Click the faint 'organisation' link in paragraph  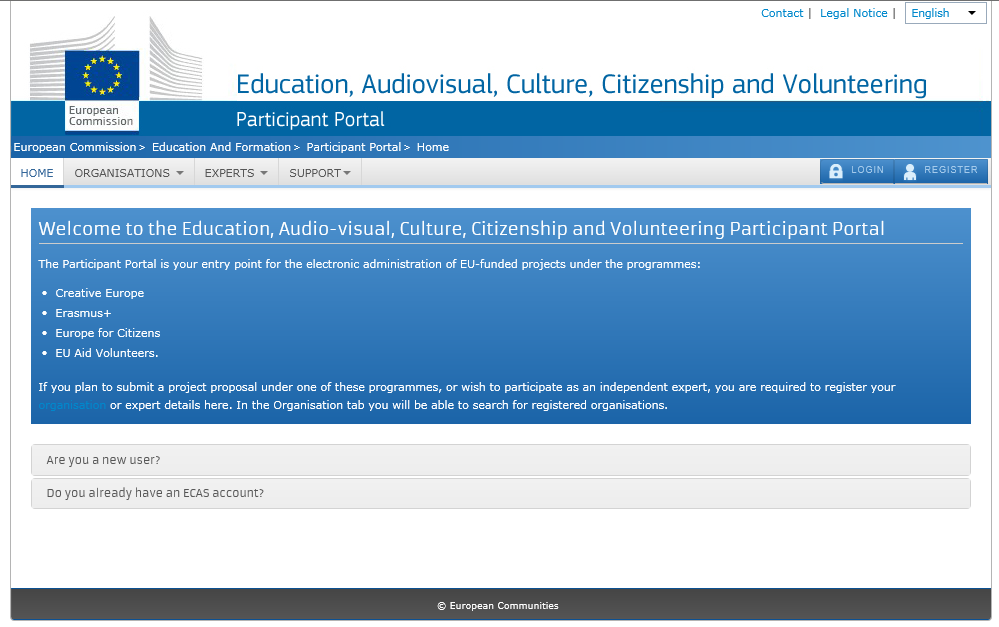pos(72,405)
